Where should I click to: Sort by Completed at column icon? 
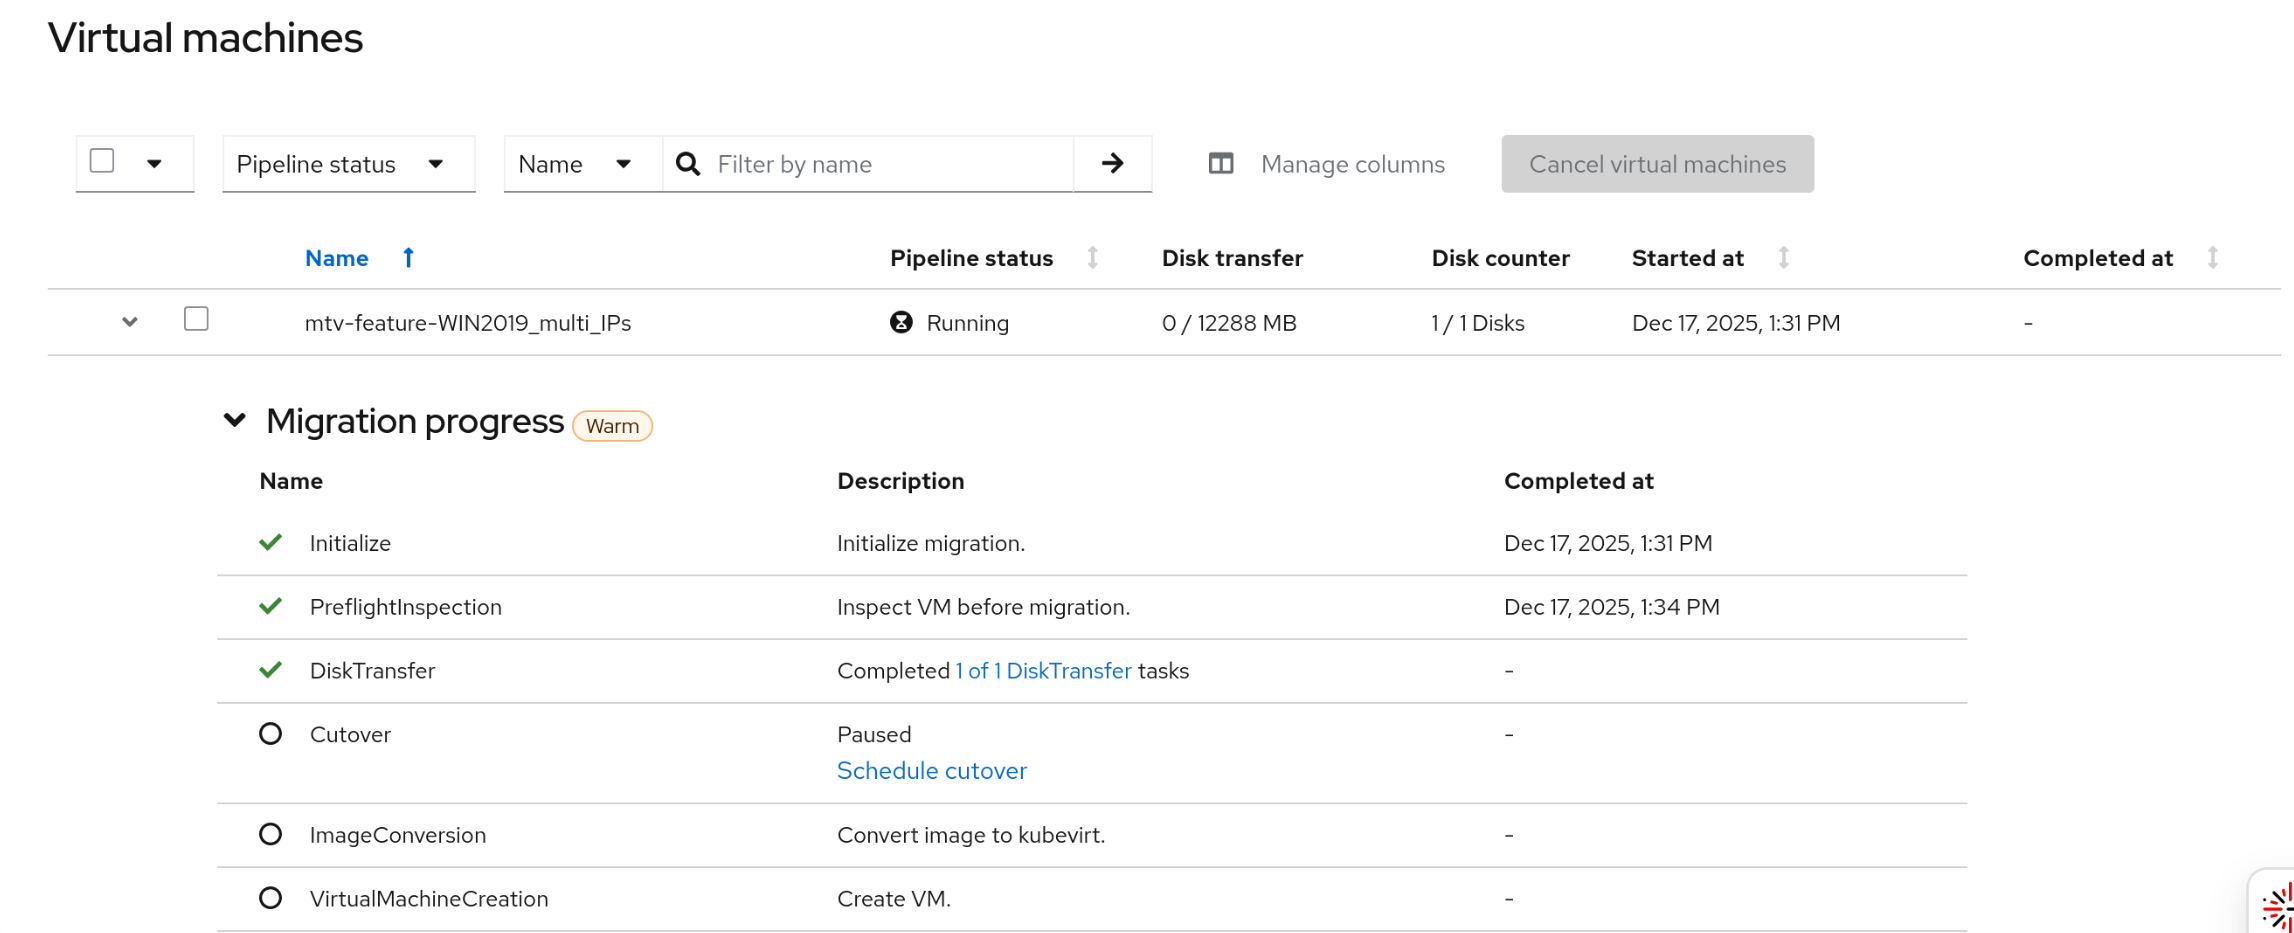point(2212,258)
